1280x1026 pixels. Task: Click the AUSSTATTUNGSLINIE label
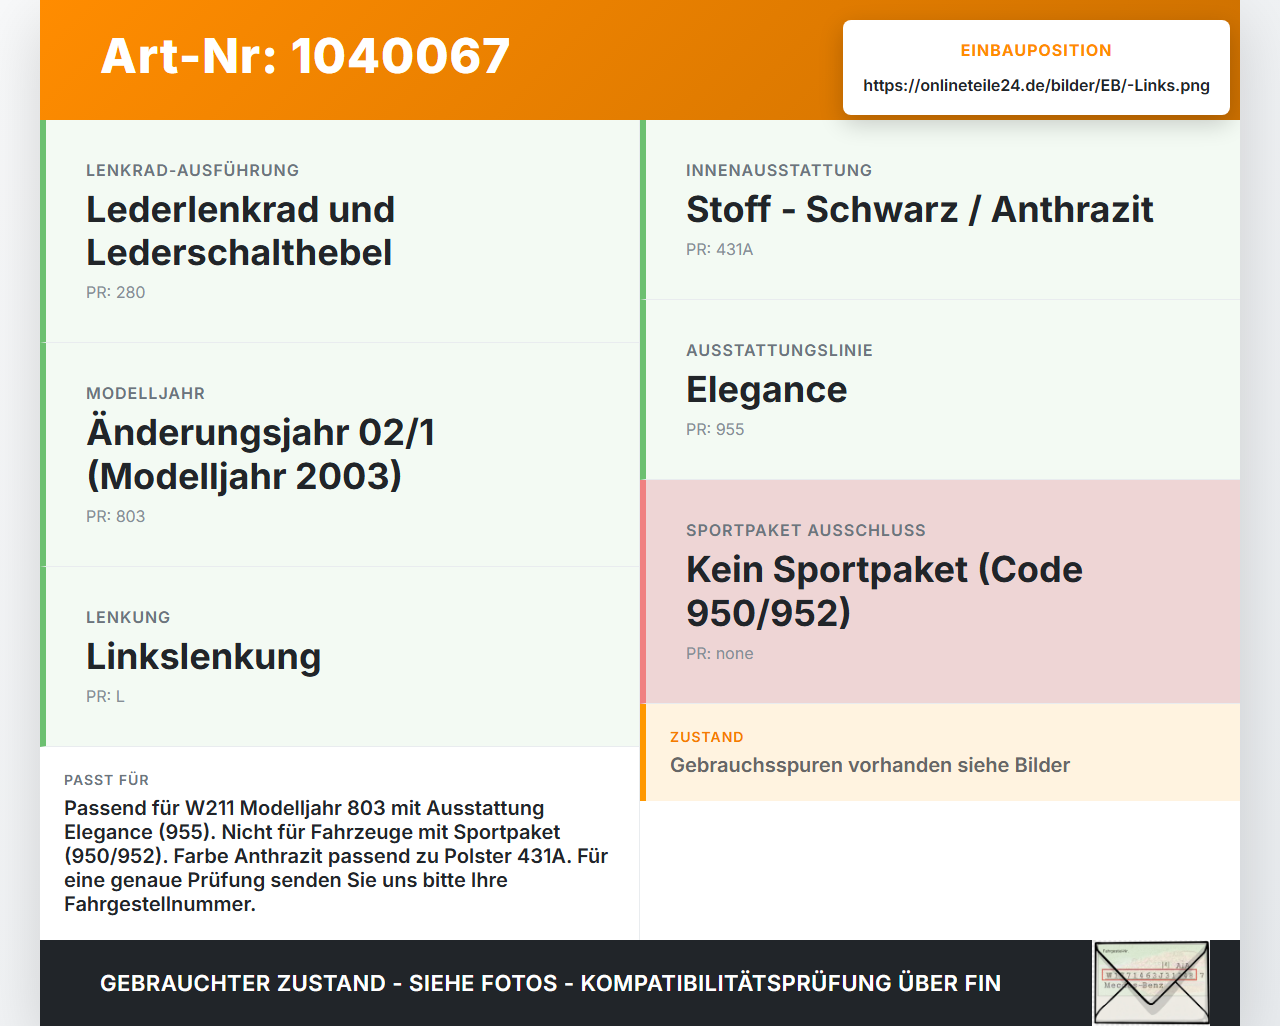[x=780, y=350]
